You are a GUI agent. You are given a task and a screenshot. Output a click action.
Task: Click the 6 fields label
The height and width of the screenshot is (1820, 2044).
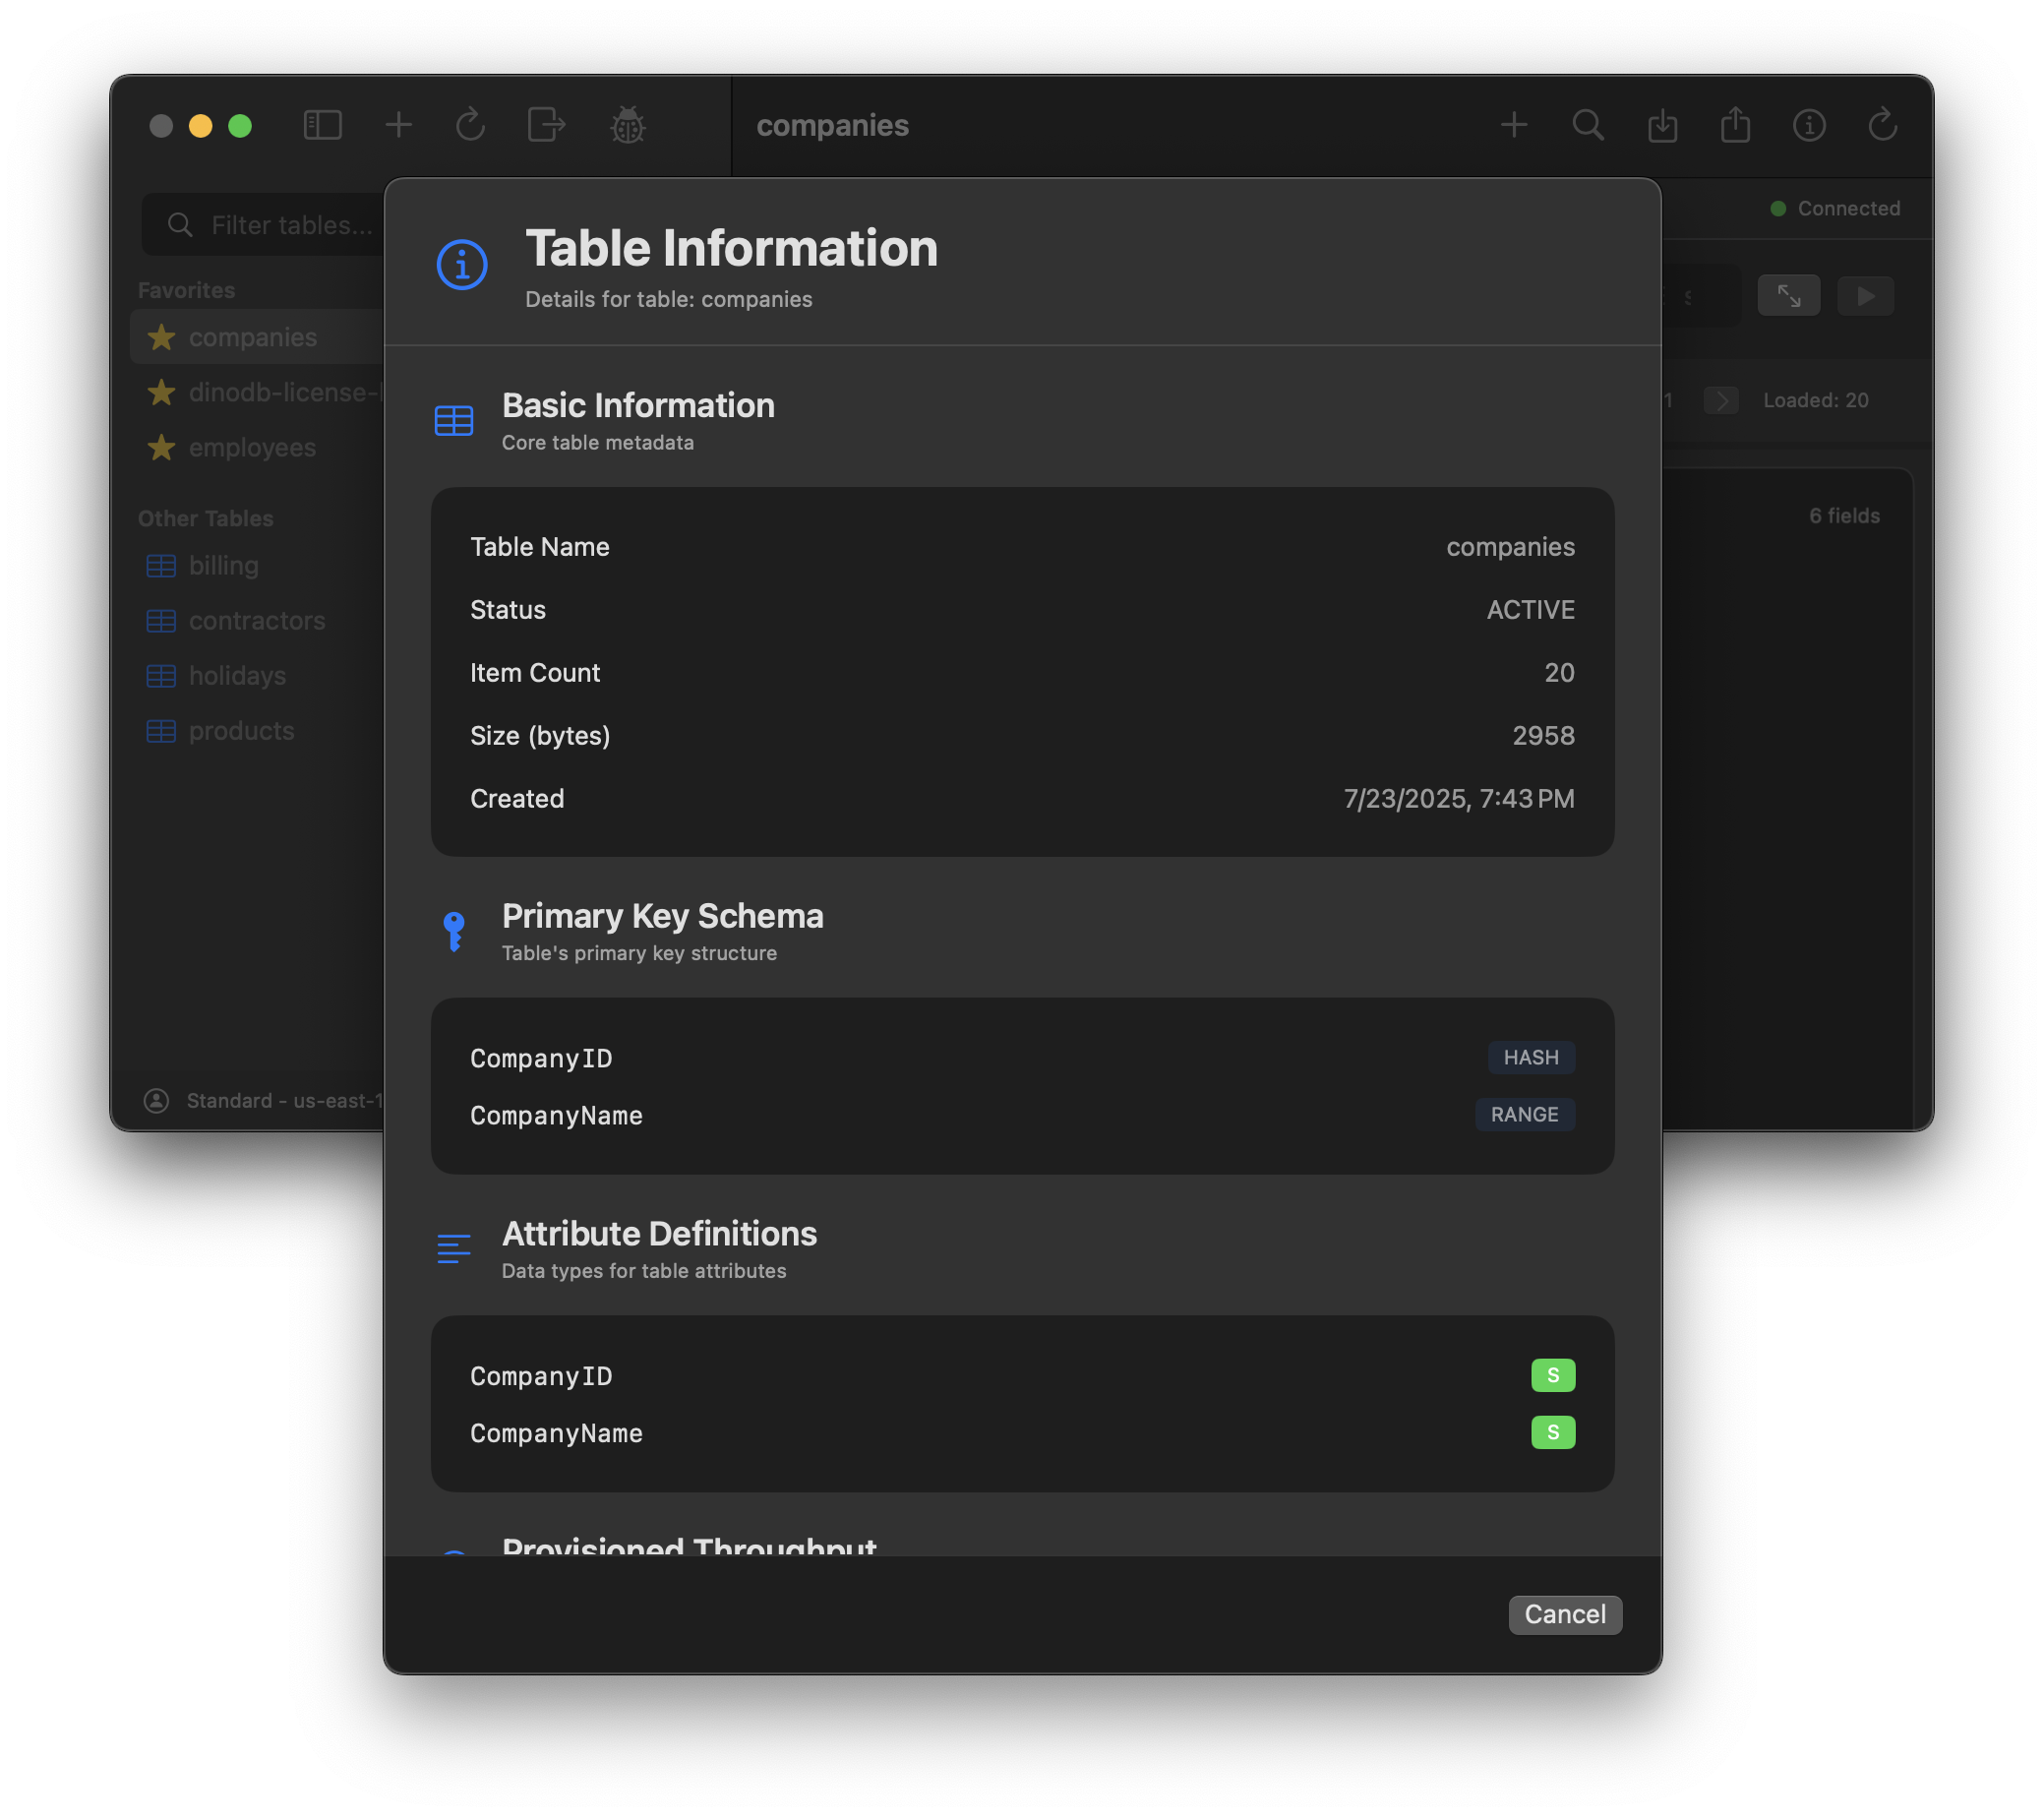coord(1844,516)
